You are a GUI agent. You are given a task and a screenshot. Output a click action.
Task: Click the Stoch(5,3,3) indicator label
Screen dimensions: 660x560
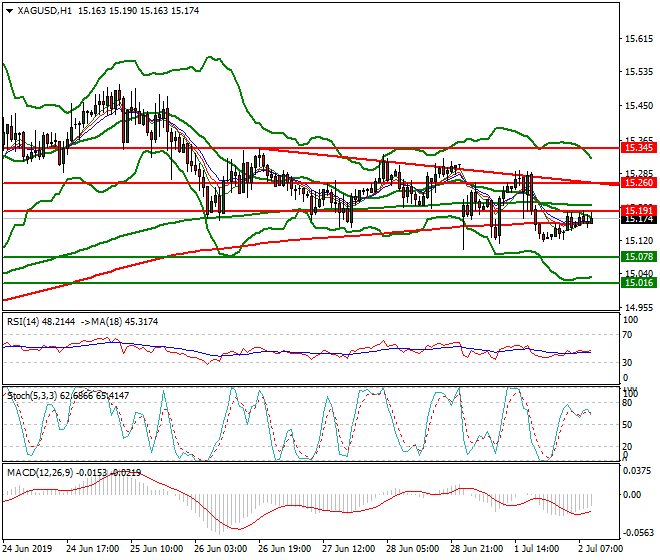tap(68, 395)
